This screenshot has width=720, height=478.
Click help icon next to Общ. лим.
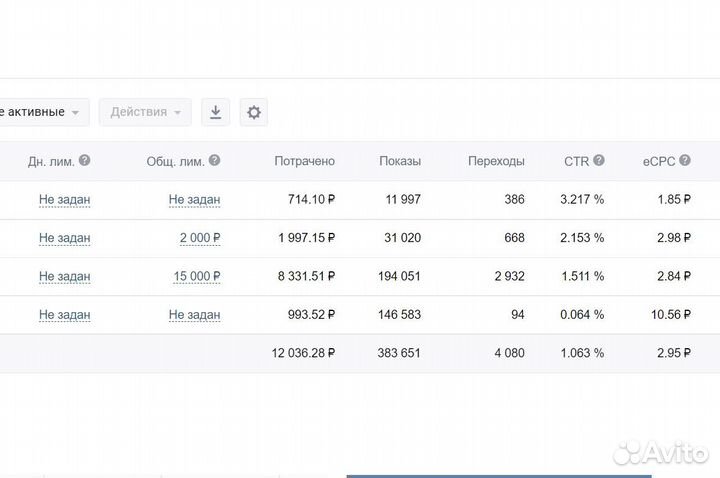click(214, 160)
